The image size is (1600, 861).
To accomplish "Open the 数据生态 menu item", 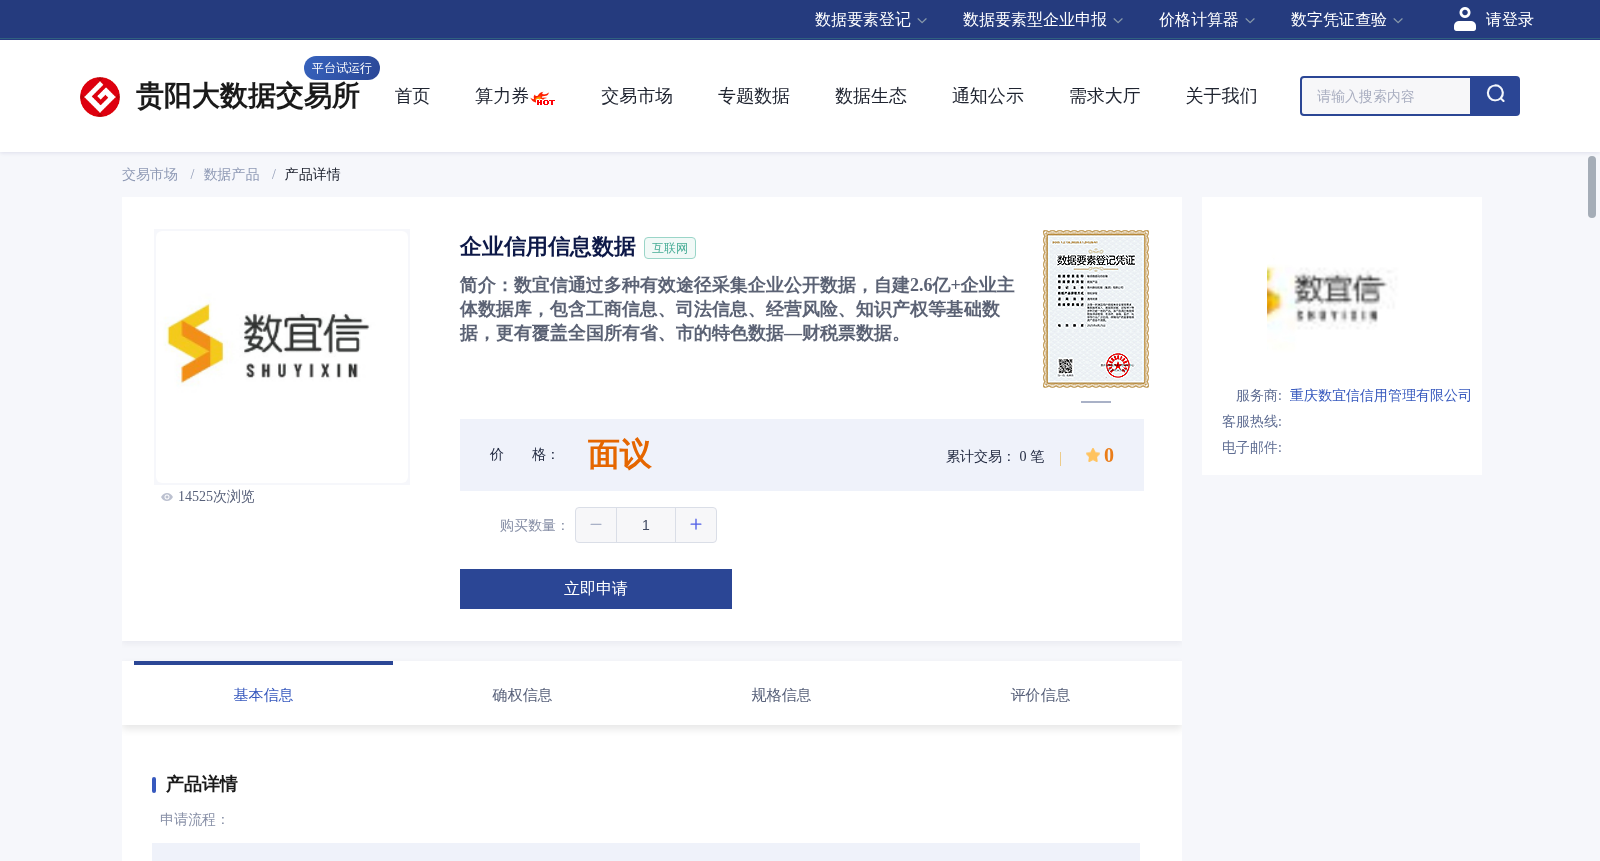I will coord(871,96).
